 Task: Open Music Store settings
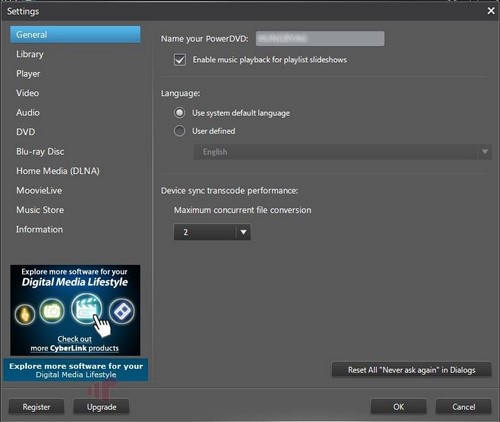coord(40,210)
